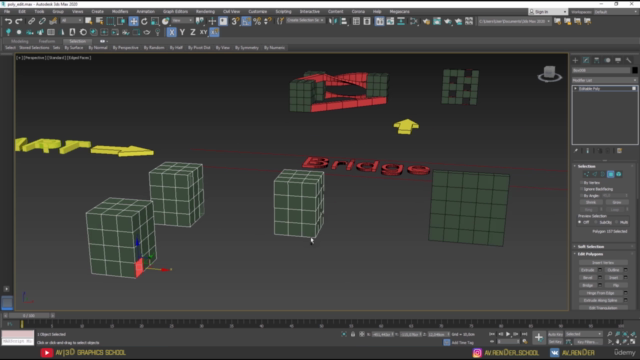Select the Off preview selection radio
This screenshot has width=640, height=360.
click(580, 222)
